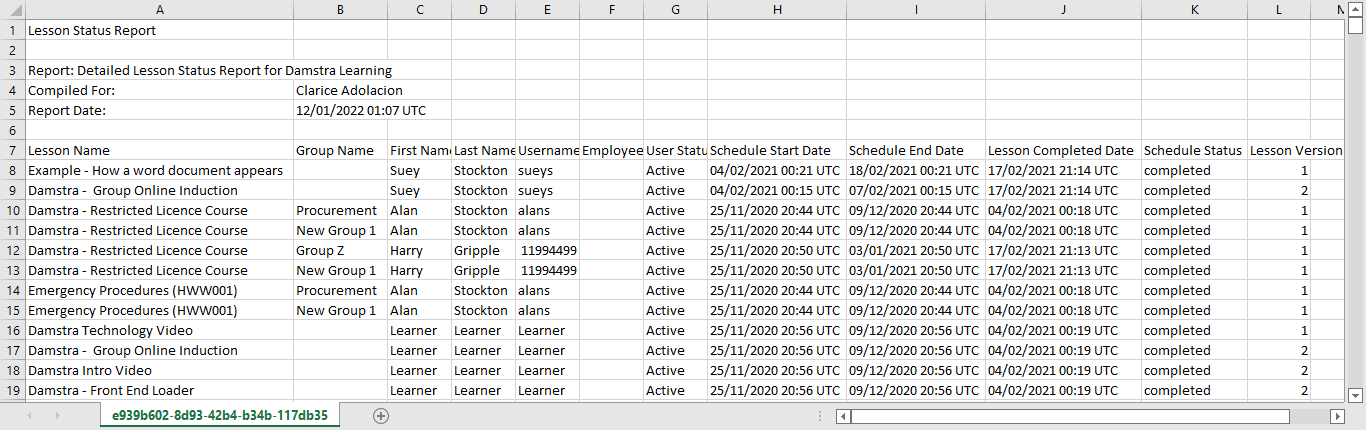
Task: Select column A header
Action: pos(159,9)
